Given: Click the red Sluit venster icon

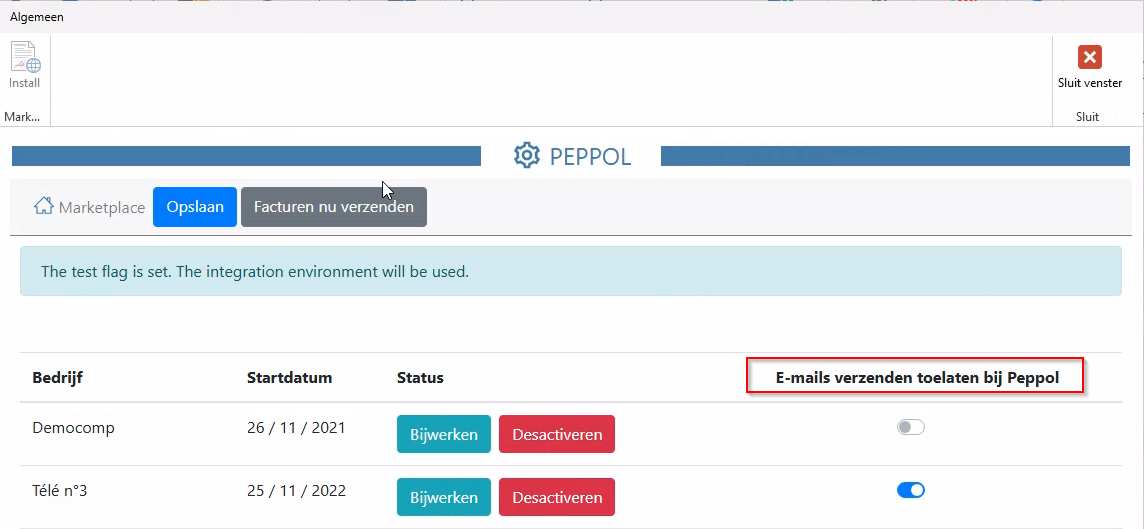Looking at the screenshot, I should 1089,58.
